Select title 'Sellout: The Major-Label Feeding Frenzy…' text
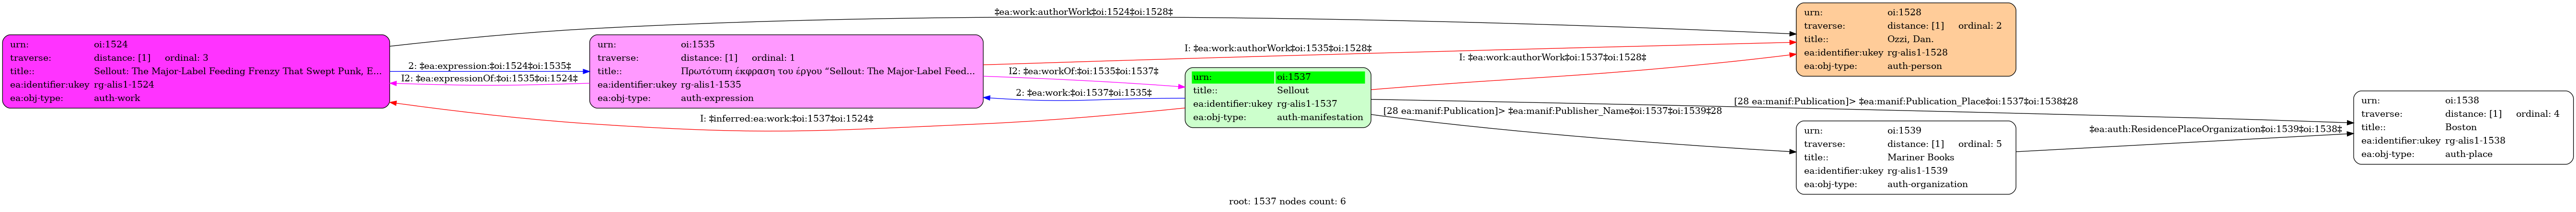Image resolution: width=2576 pixels, height=212 pixels. coord(237,71)
